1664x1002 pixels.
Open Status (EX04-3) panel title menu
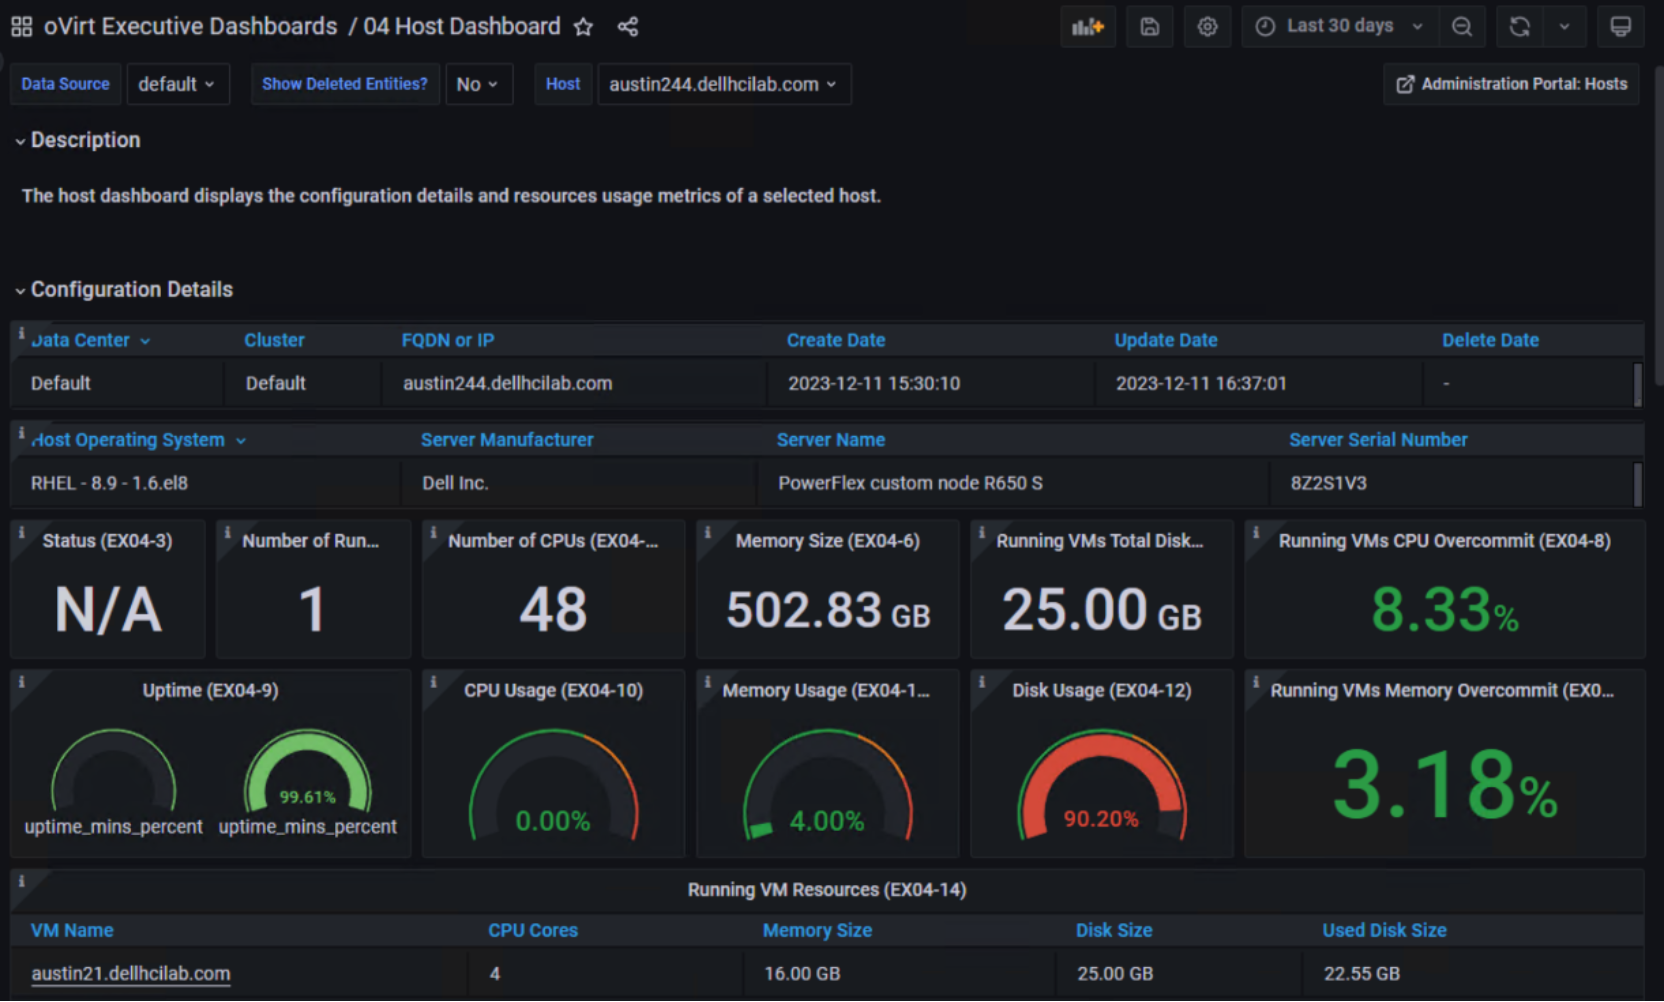(x=107, y=541)
